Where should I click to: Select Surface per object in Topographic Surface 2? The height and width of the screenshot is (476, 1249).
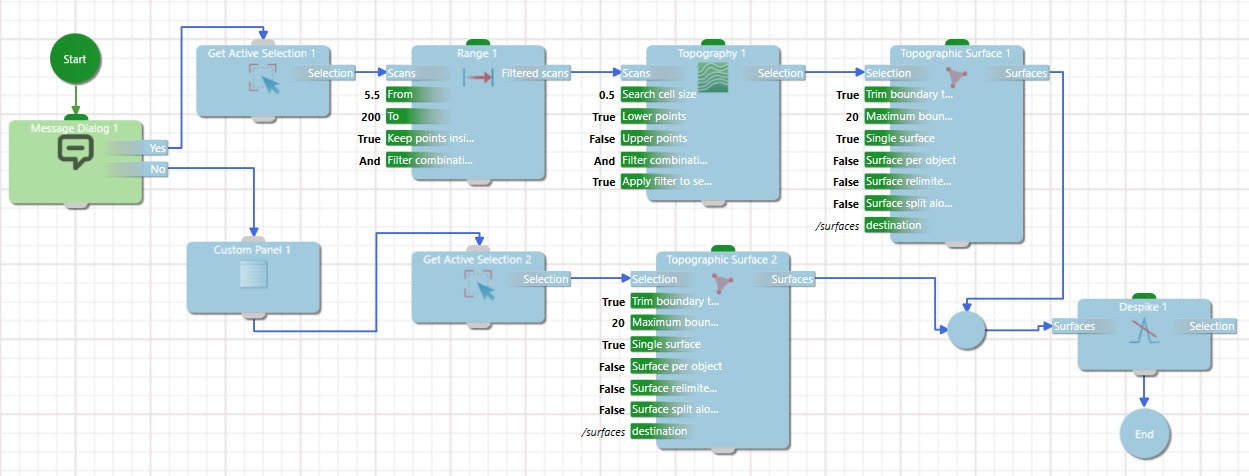click(x=677, y=367)
